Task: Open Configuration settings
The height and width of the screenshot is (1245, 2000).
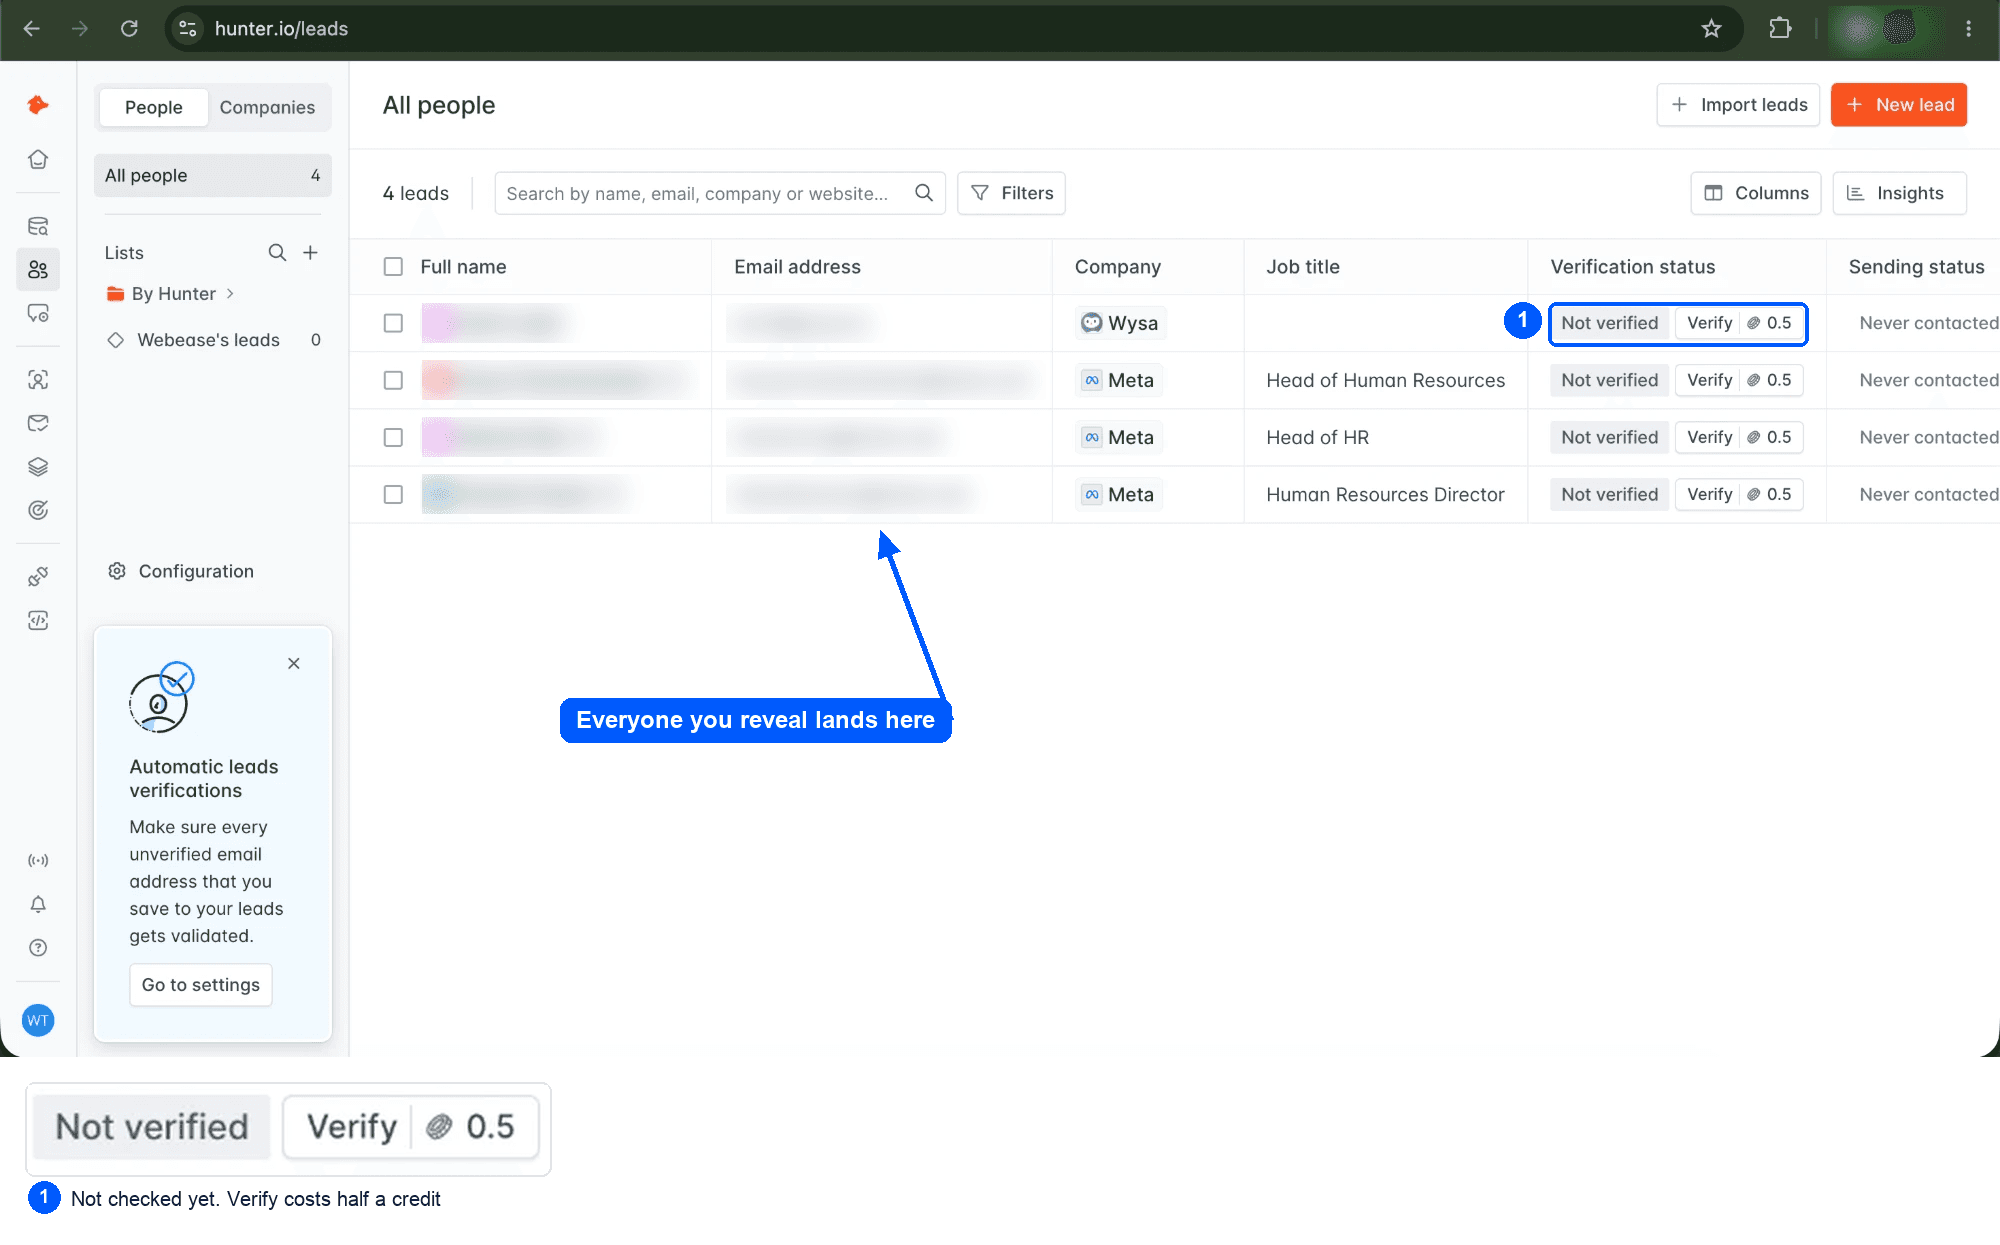Action: (x=181, y=571)
